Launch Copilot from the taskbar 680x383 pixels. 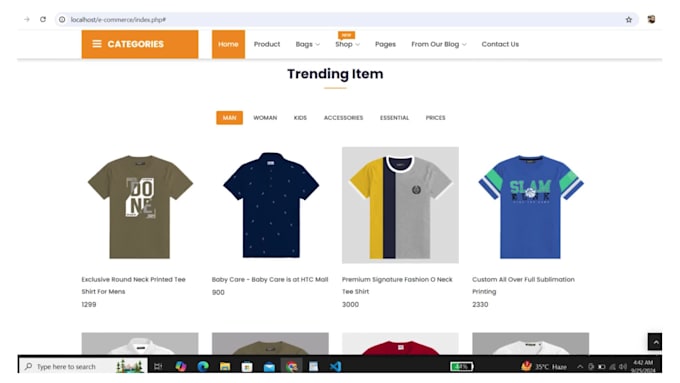181,367
